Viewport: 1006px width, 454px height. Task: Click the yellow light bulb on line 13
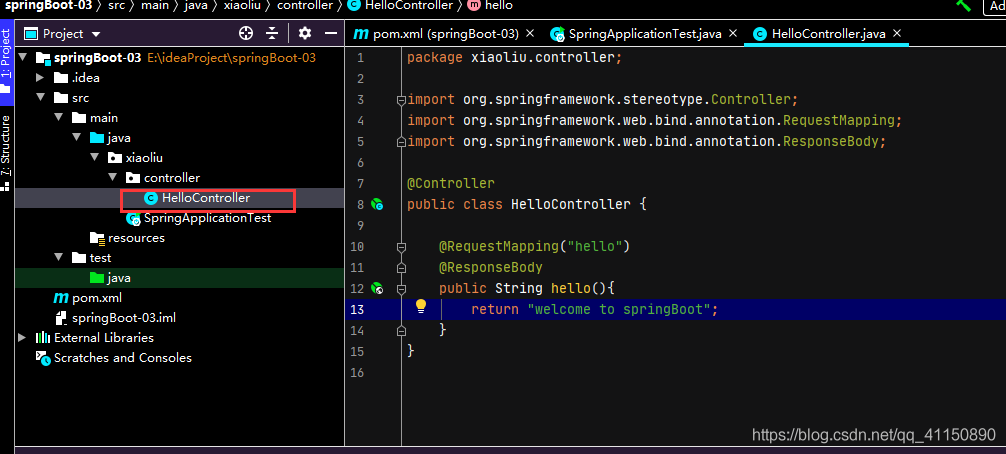coord(421,306)
